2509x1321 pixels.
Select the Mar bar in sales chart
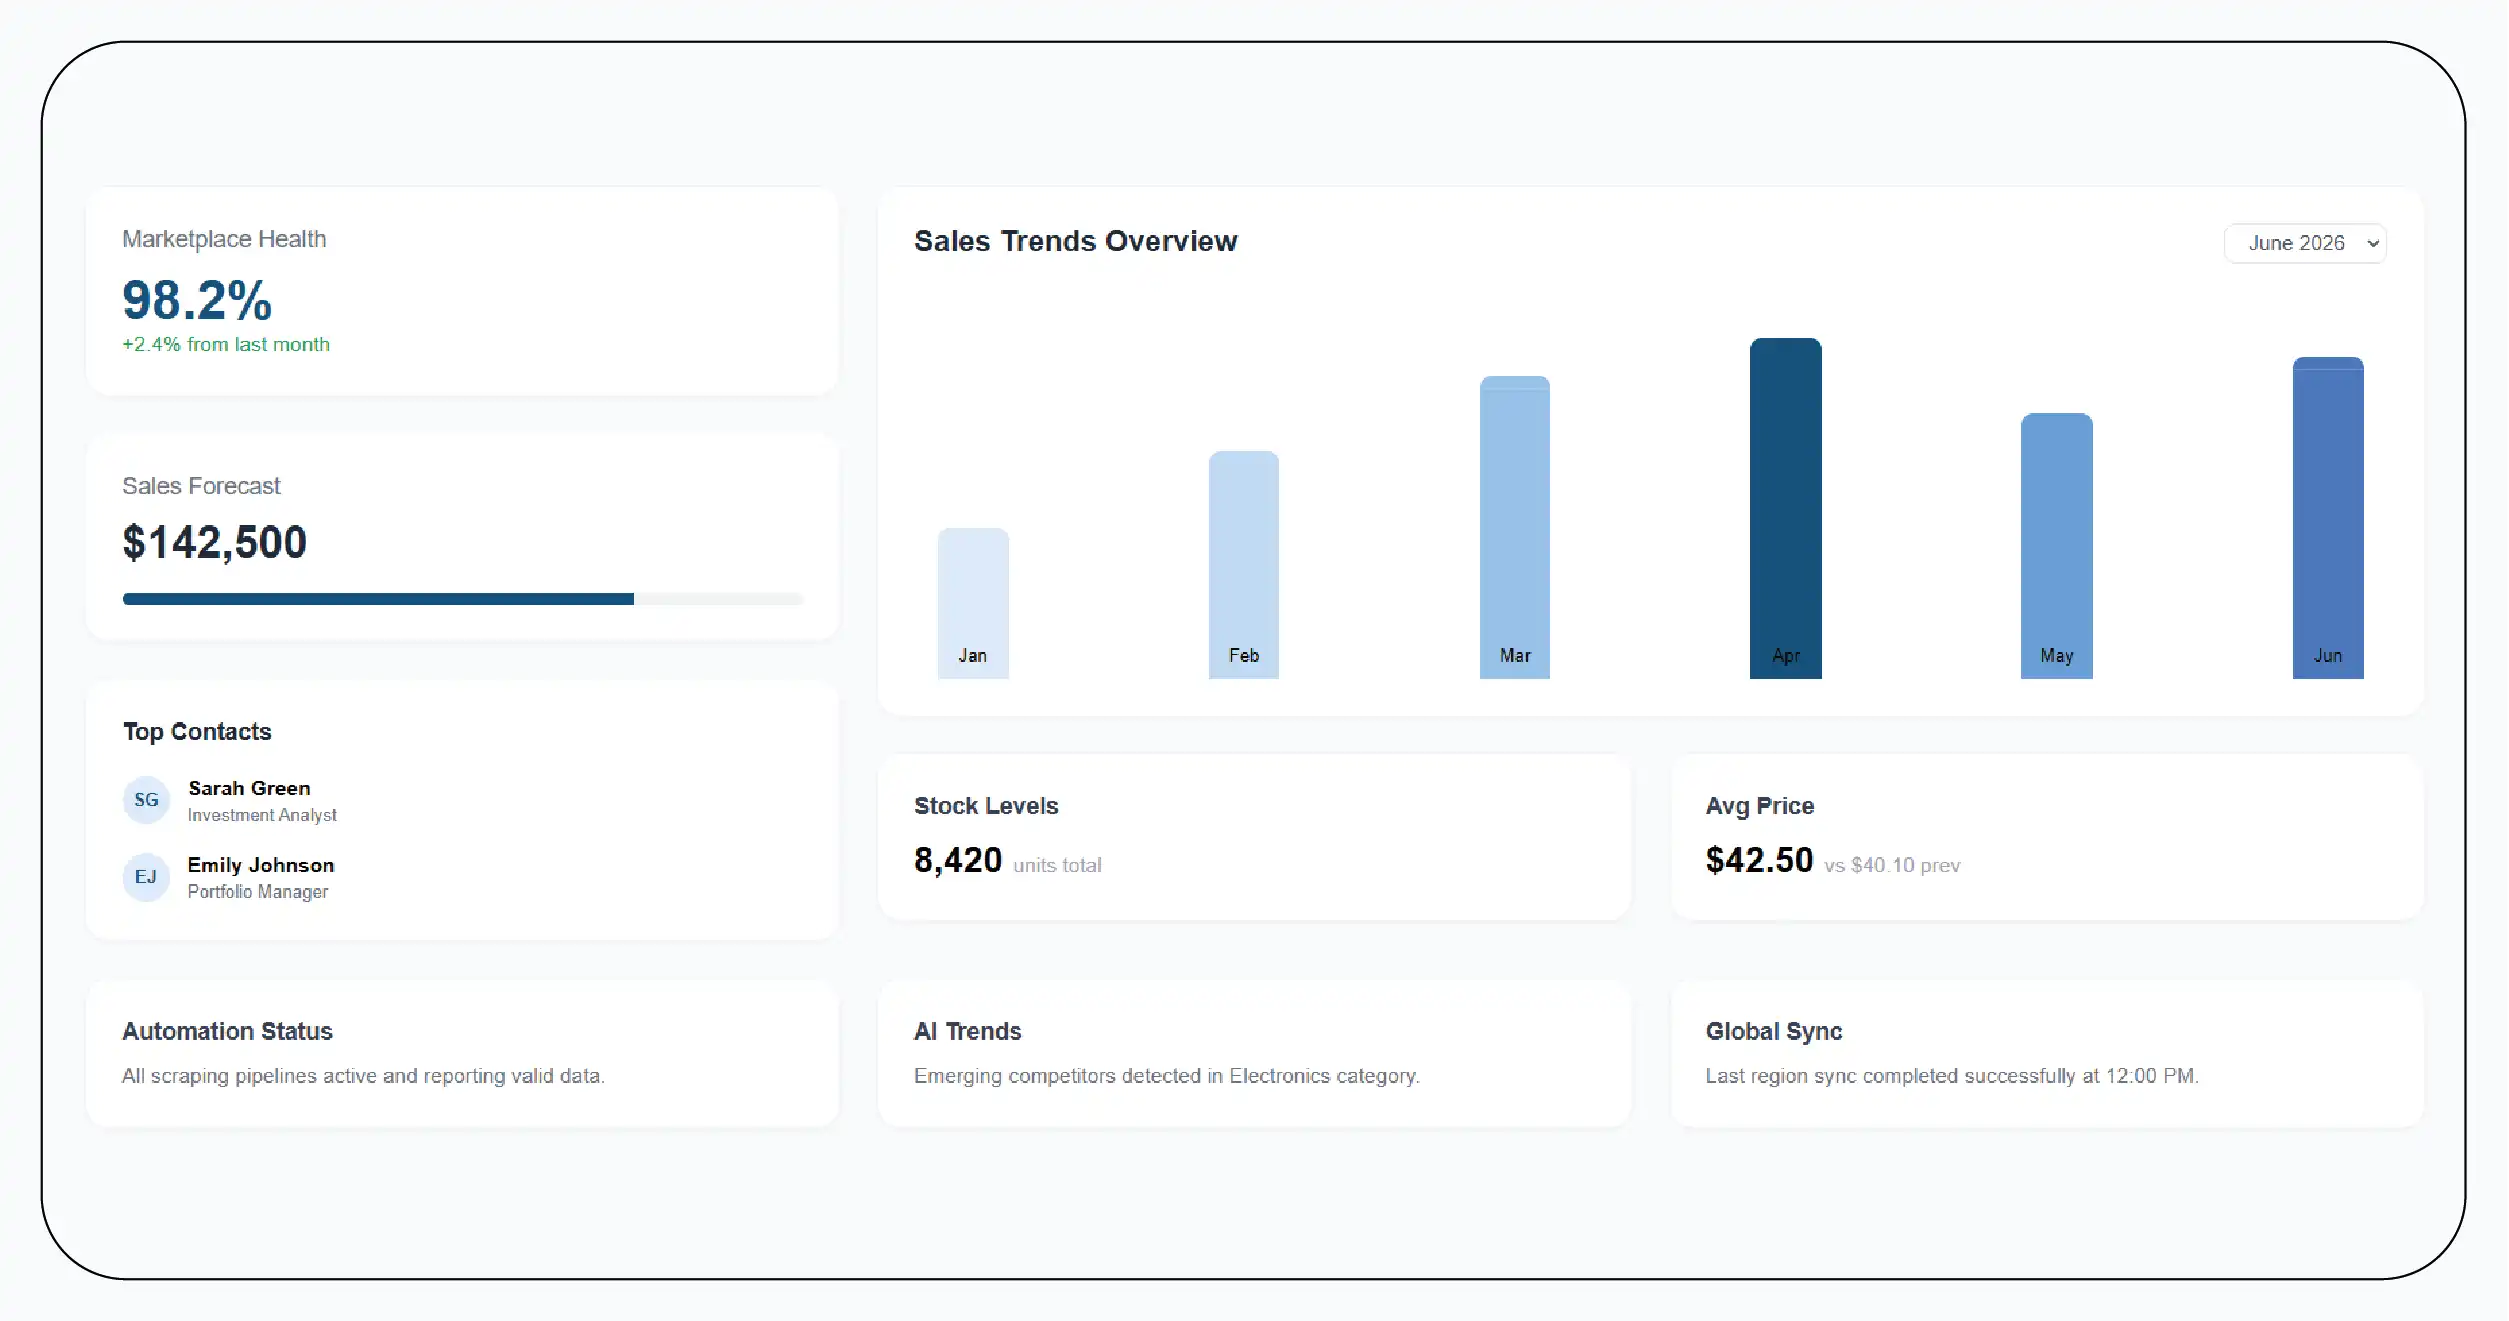tap(1515, 527)
